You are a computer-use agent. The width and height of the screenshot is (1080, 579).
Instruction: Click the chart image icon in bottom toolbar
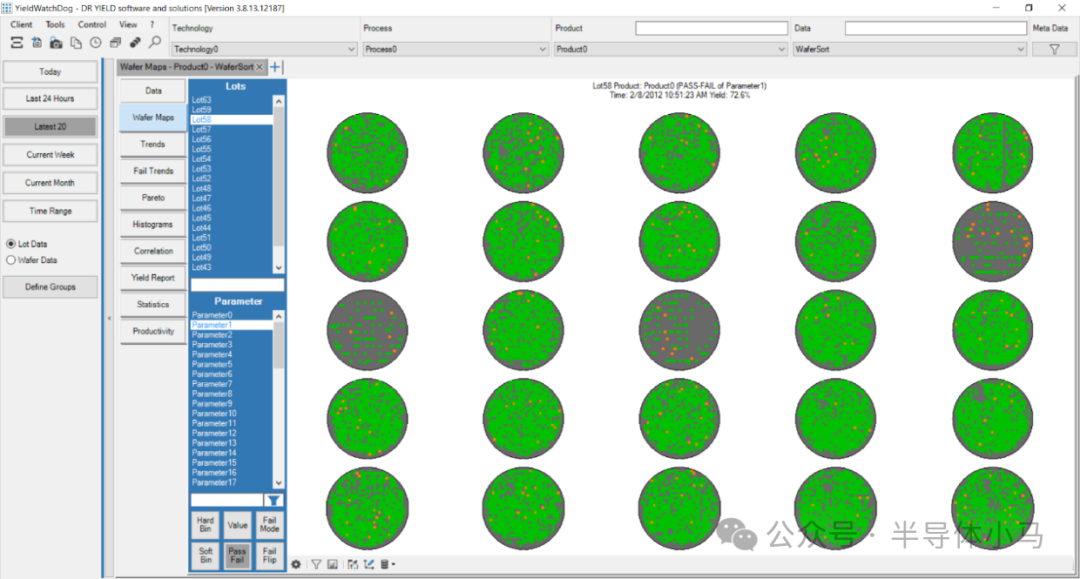coord(333,565)
